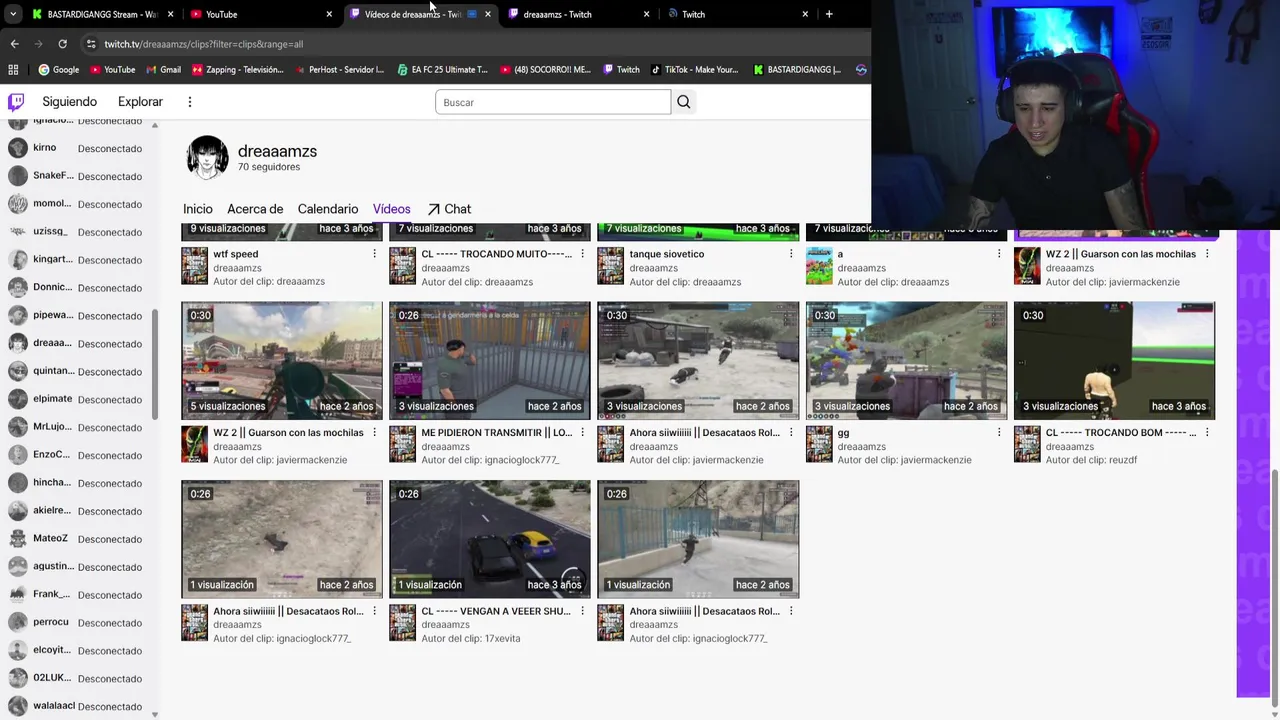
Task: Click the dreaaamzs channel avatar
Action: [207, 158]
